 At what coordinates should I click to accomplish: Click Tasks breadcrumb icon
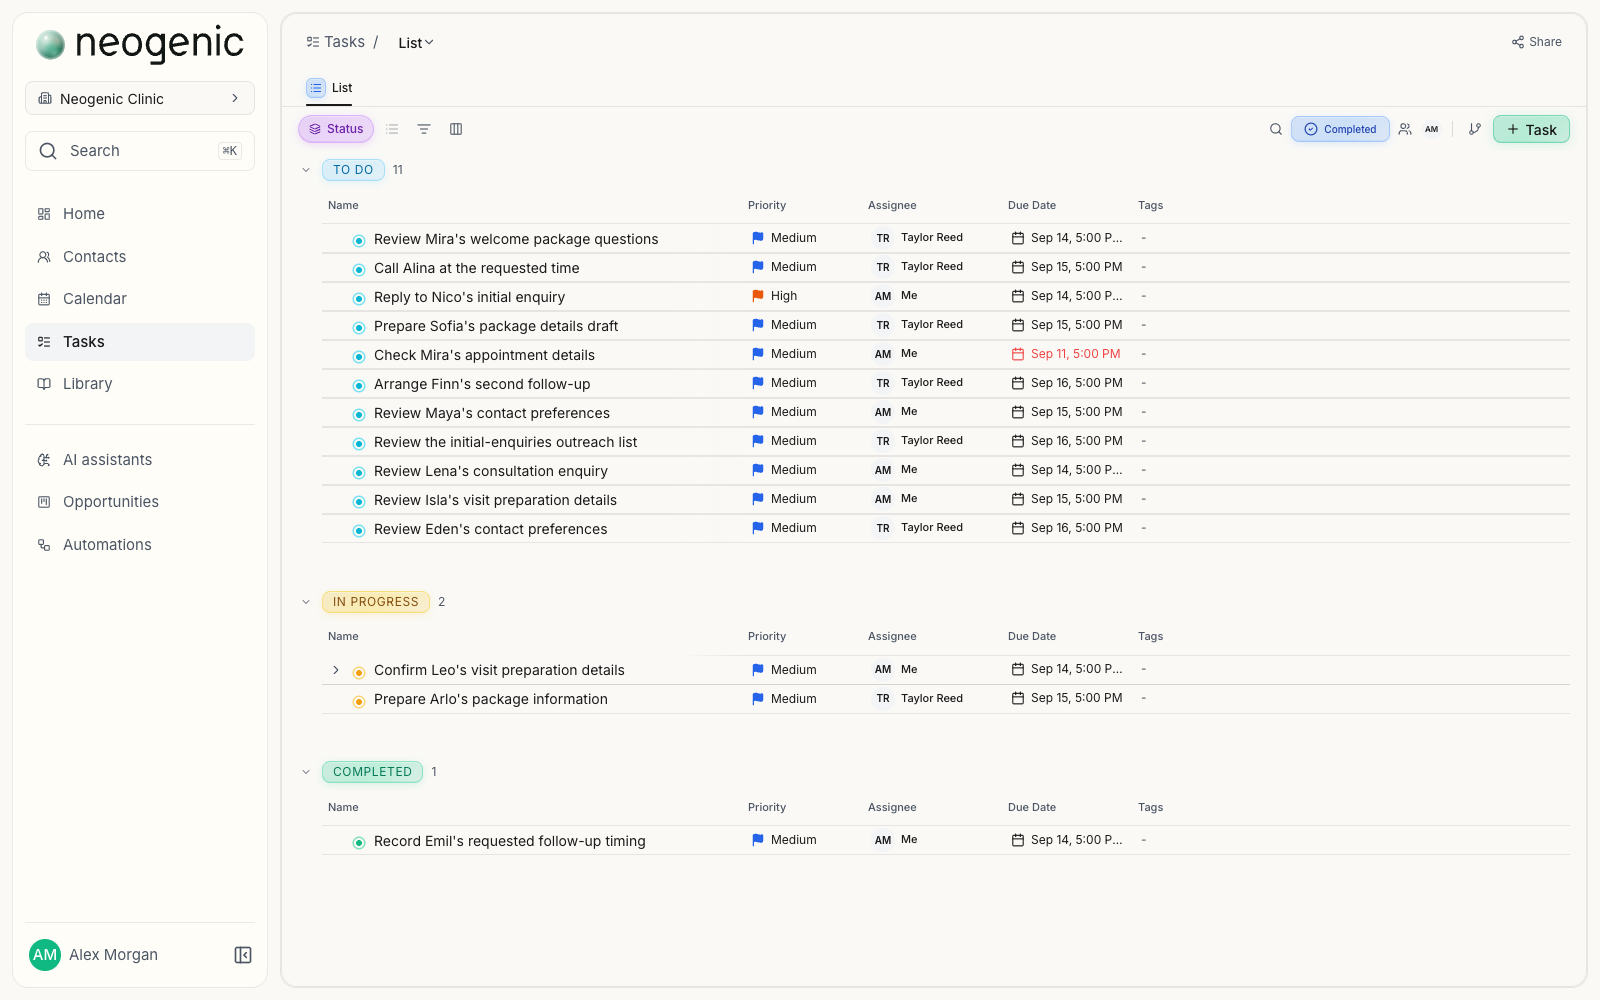tap(313, 42)
